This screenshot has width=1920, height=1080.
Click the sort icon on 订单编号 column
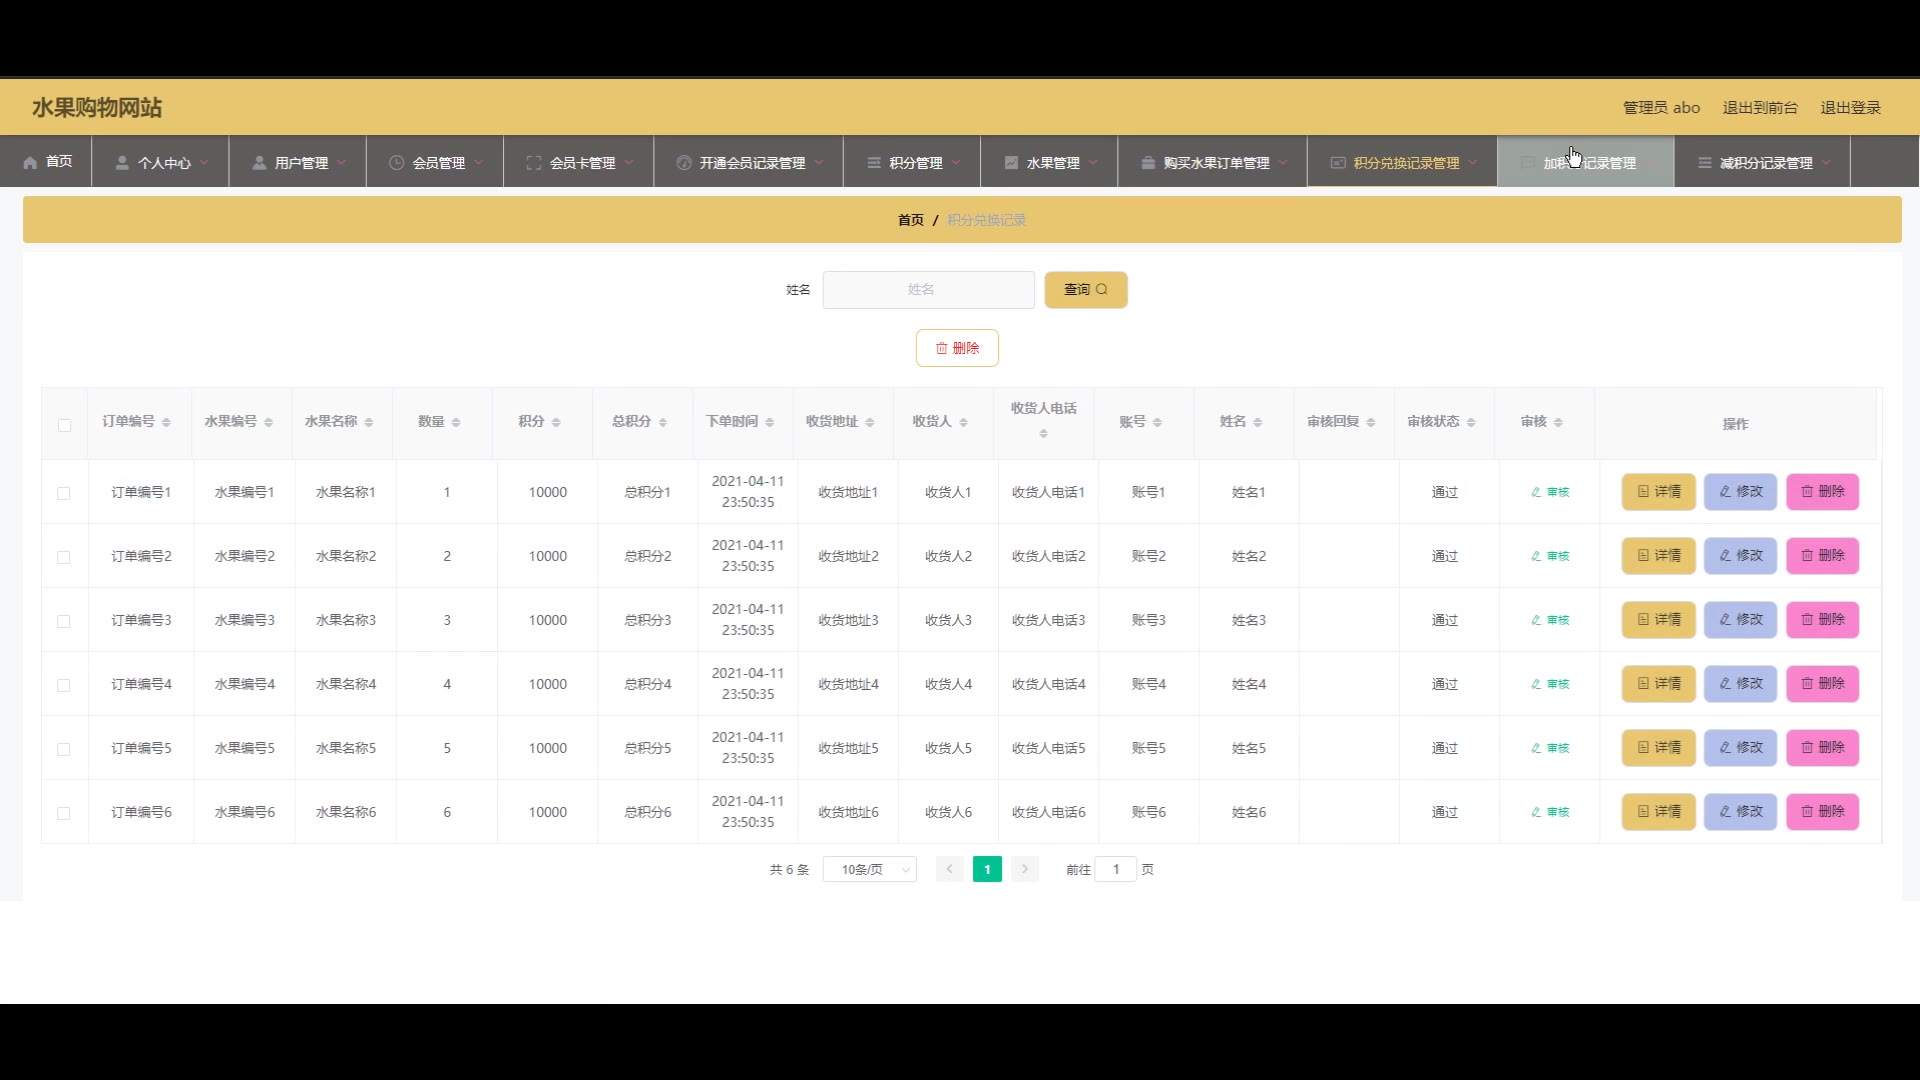point(166,423)
